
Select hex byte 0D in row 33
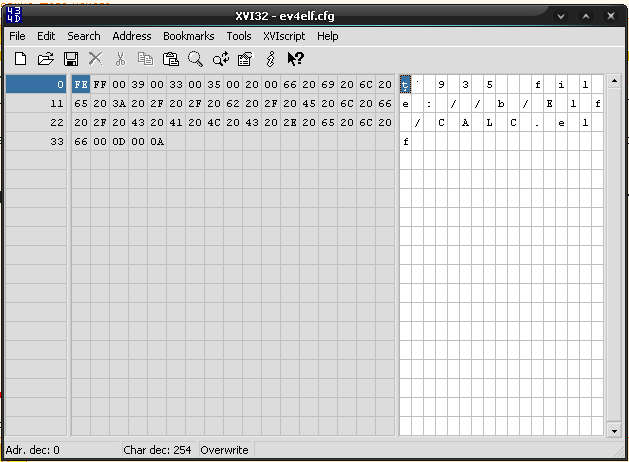(119, 142)
